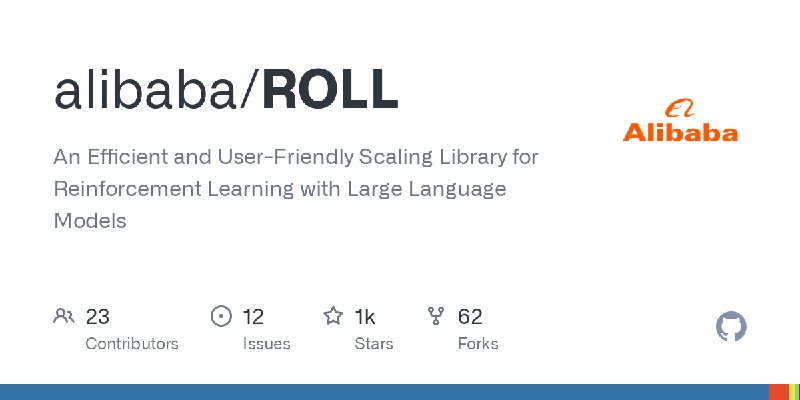Click the alibaba owner name
Screen dimensions: 800x400
(145, 90)
